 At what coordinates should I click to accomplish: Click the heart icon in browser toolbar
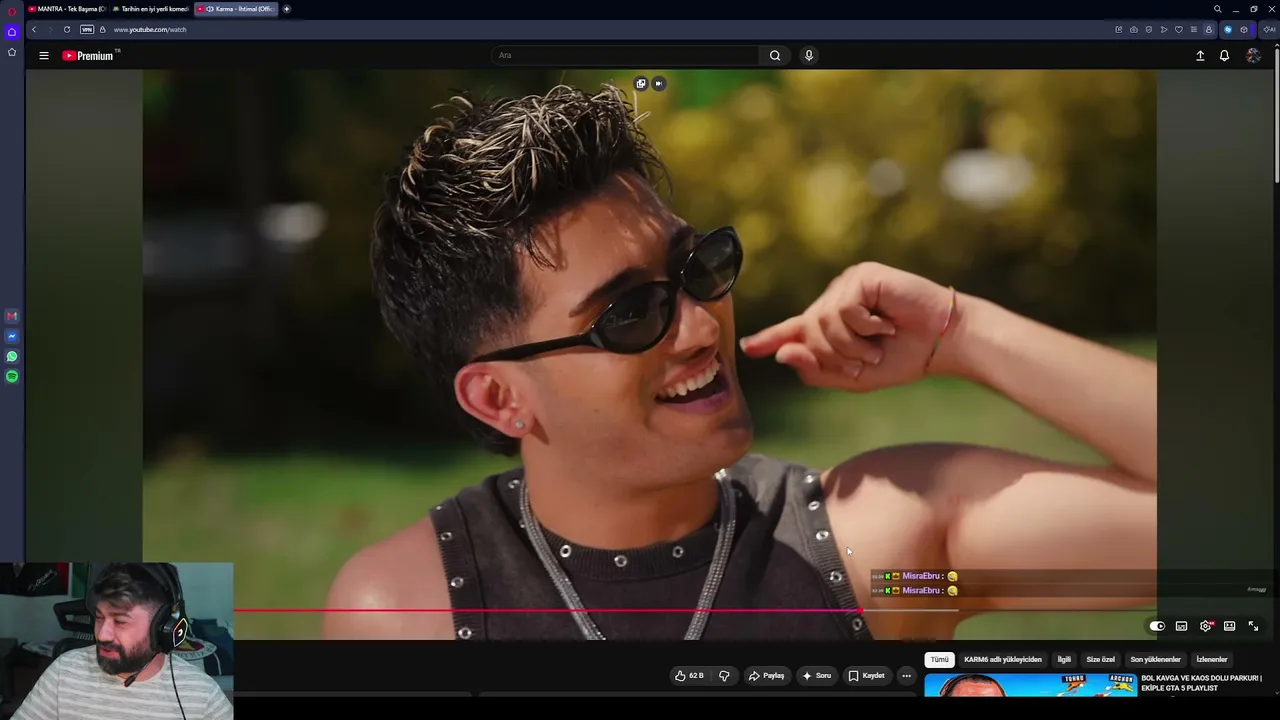click(x=1178, y=30)
